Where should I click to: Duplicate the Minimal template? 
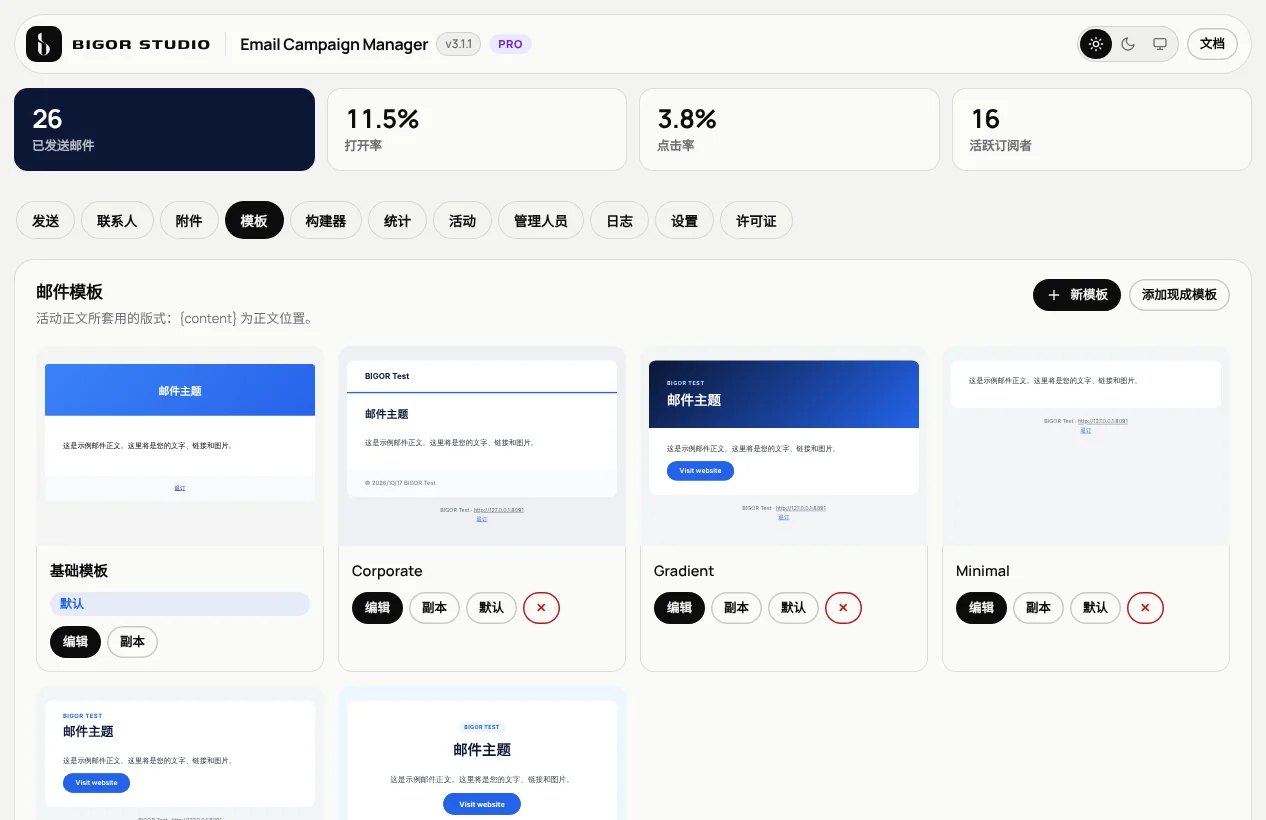click(x=1038, y=608)
